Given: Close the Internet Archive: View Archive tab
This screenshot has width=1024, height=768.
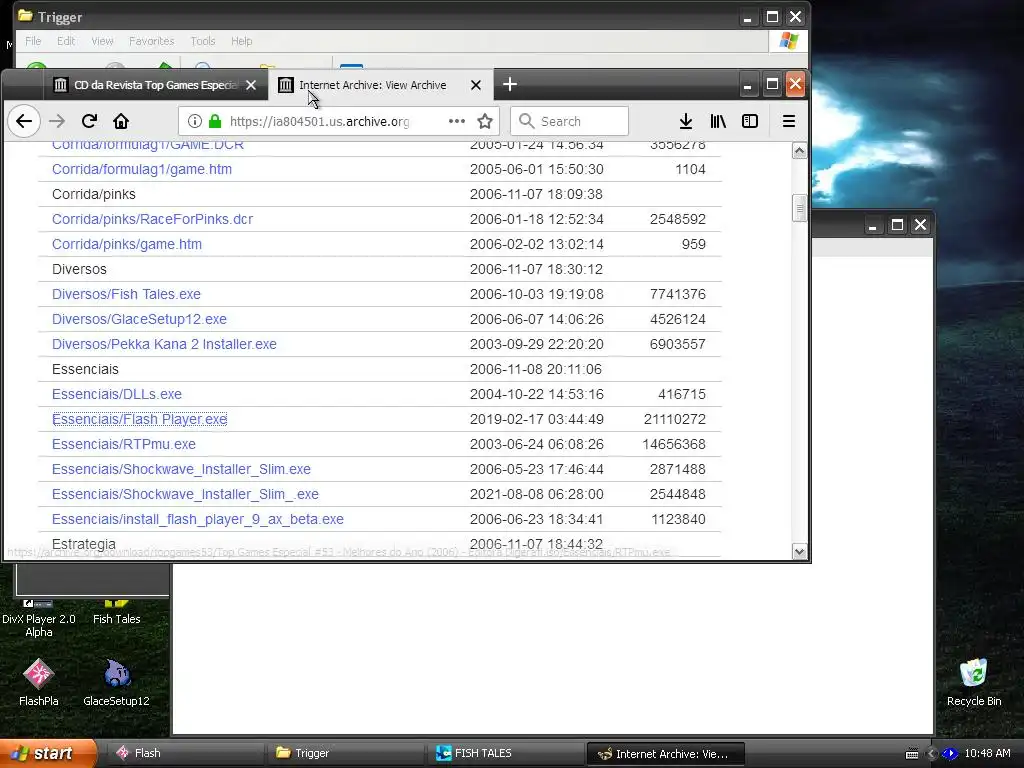Looking at the screenshot, I should 476,85.
